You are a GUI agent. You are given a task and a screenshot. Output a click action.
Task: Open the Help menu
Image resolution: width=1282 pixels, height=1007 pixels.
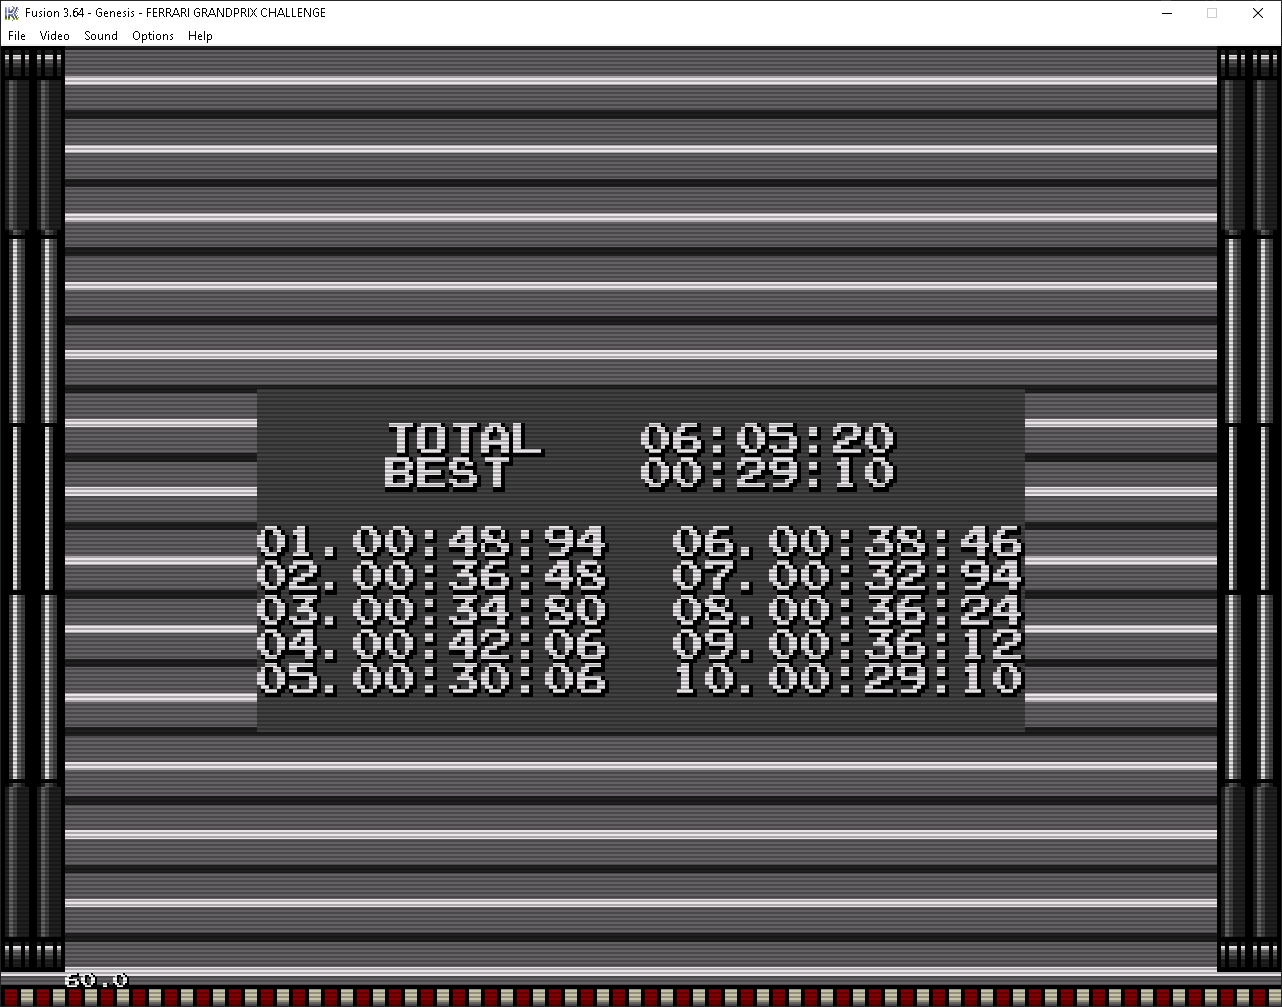pyautogui.click(x=200, y=36)
